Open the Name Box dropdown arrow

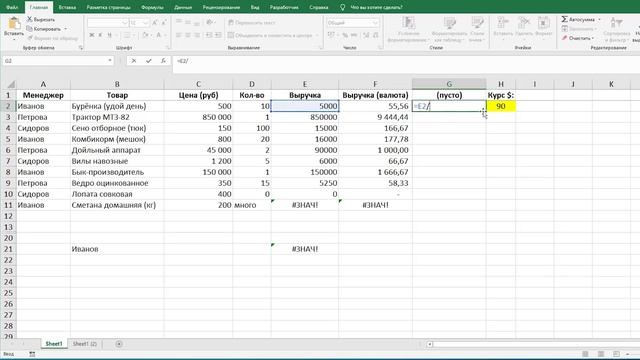pyautogui.click(x=110, y=61)
